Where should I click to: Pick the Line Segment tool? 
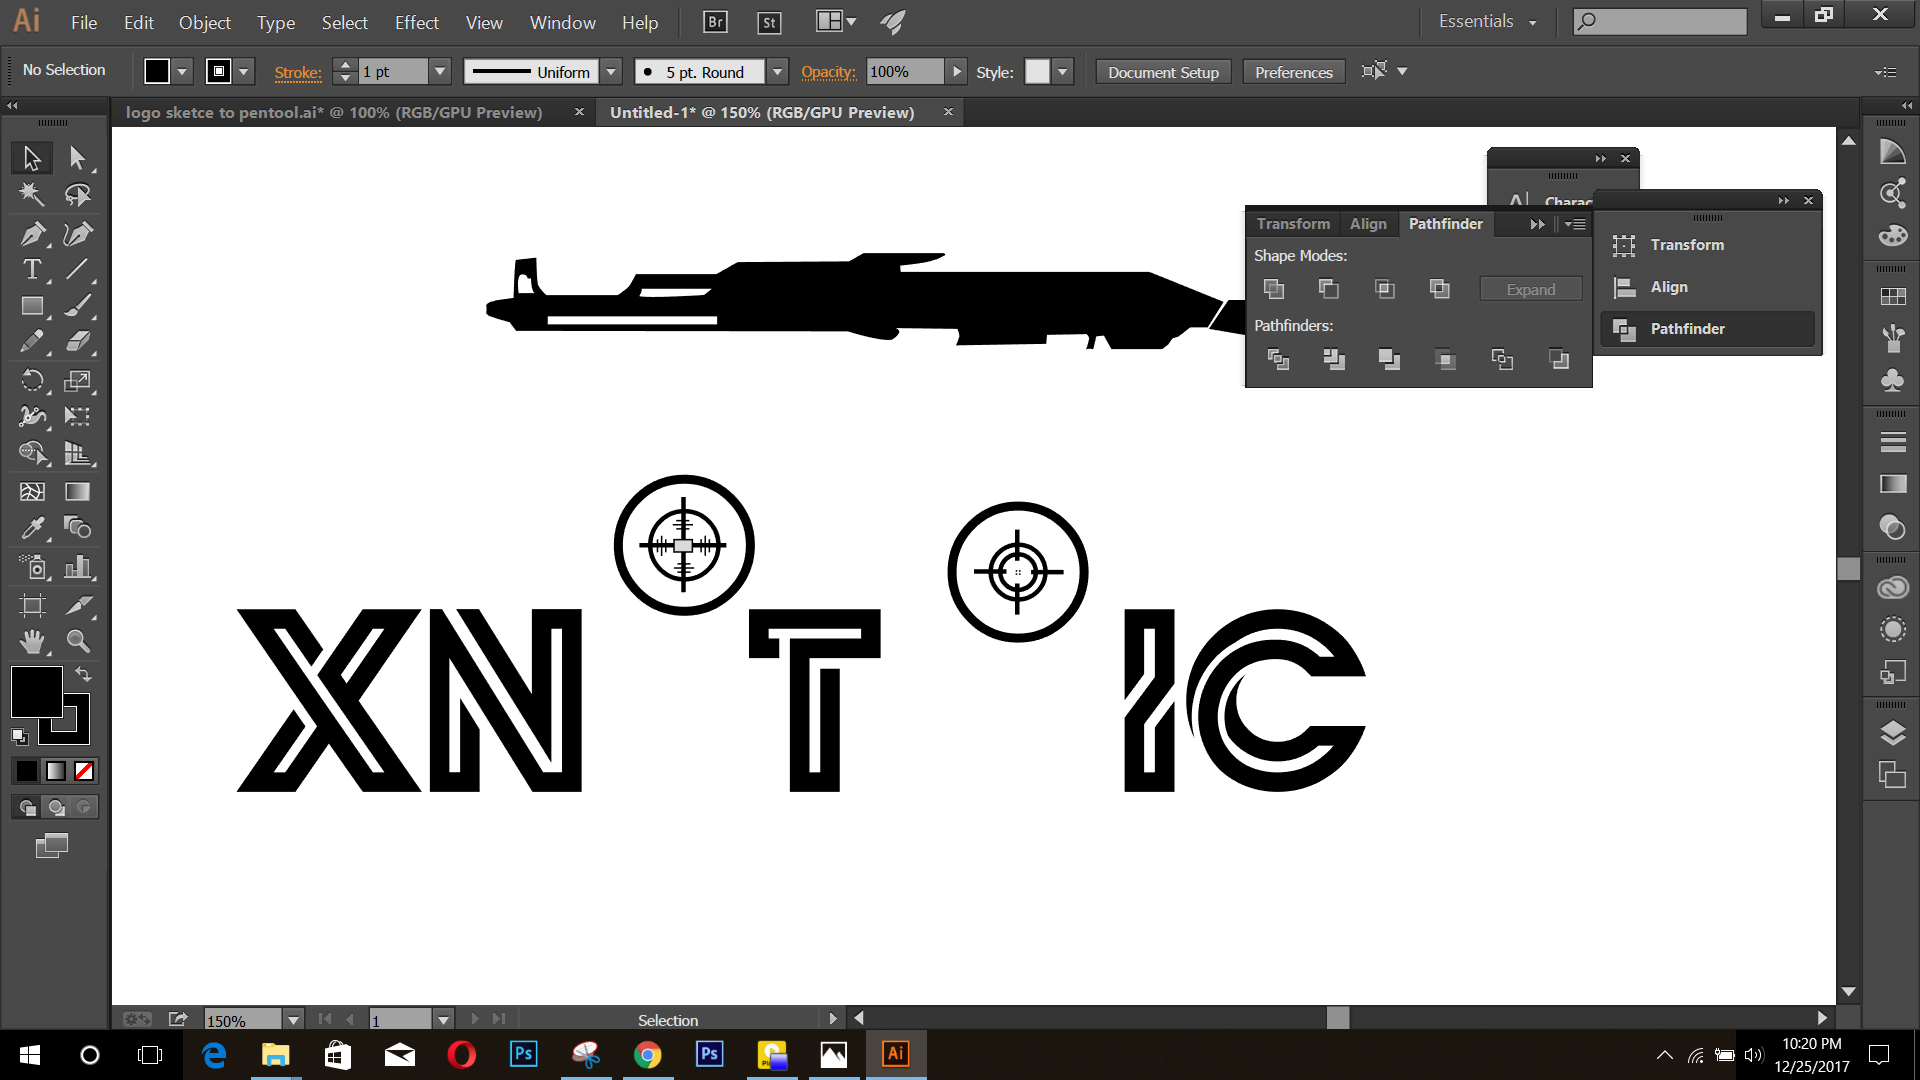pyautogui.click(x=77, y=270)
